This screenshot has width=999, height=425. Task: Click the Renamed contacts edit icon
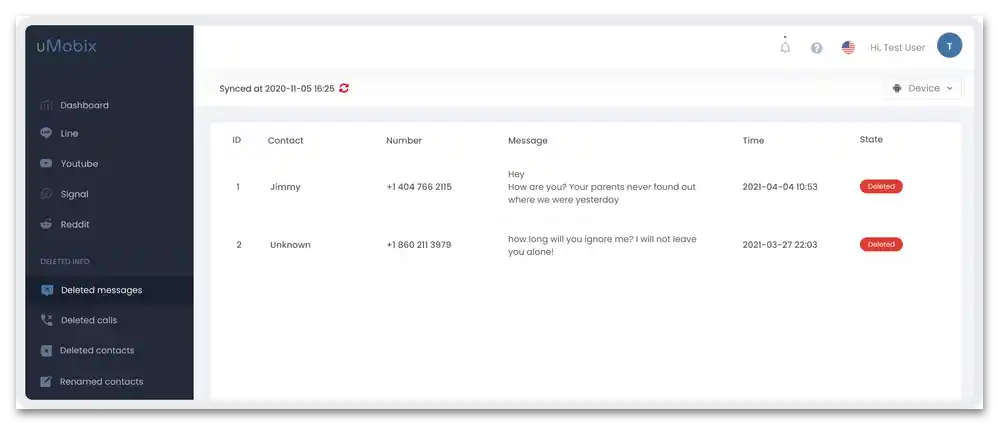click(46, 382)
